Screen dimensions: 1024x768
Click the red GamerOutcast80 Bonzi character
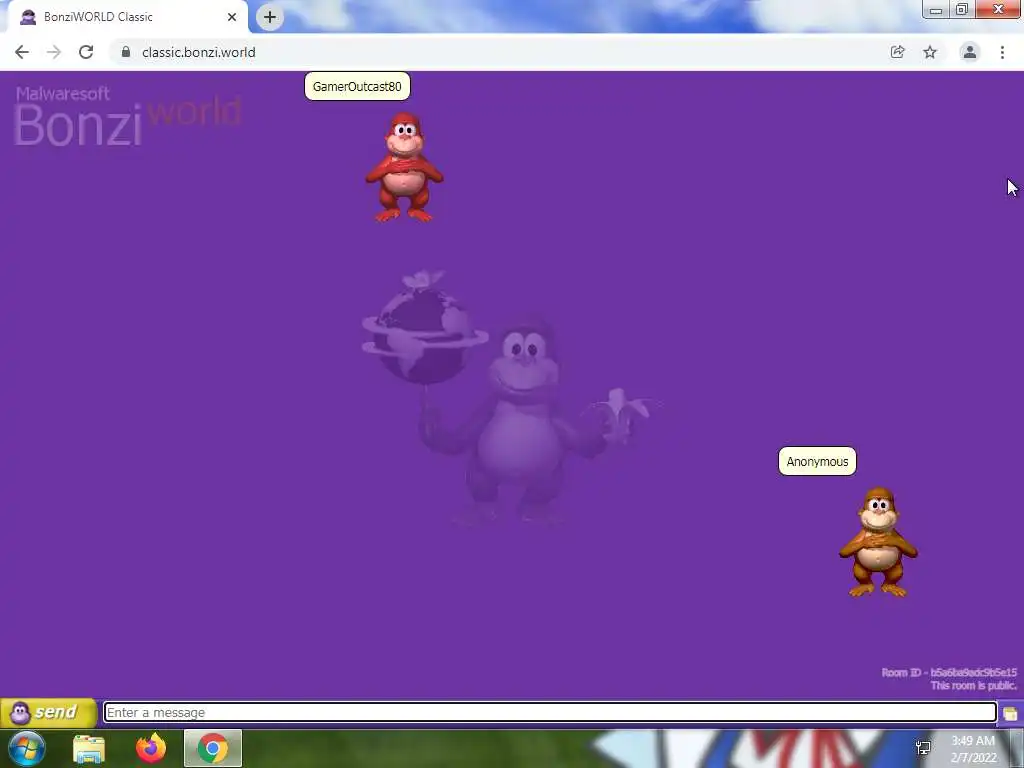pos(404,167)
